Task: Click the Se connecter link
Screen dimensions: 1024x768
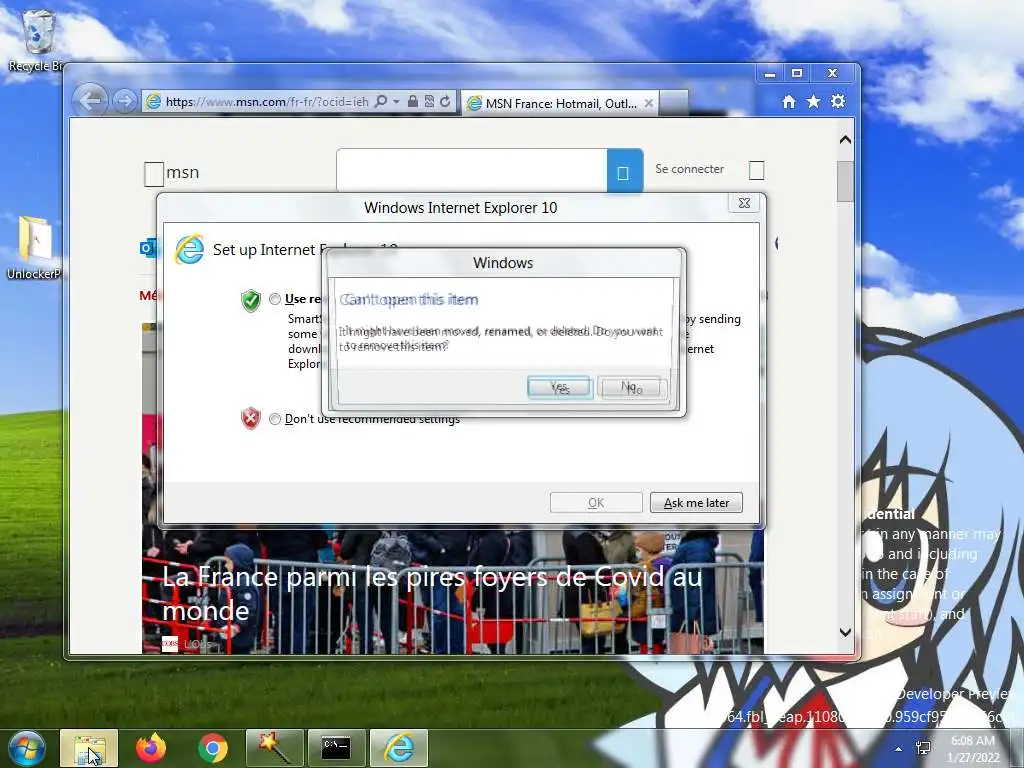Action: (689, 169)
